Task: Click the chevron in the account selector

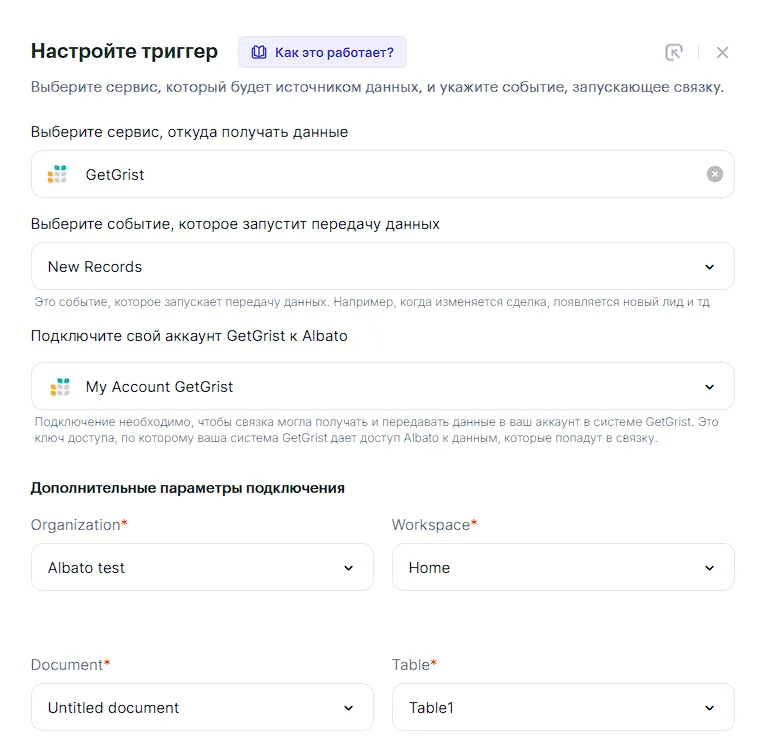Action: pos(709,387)
